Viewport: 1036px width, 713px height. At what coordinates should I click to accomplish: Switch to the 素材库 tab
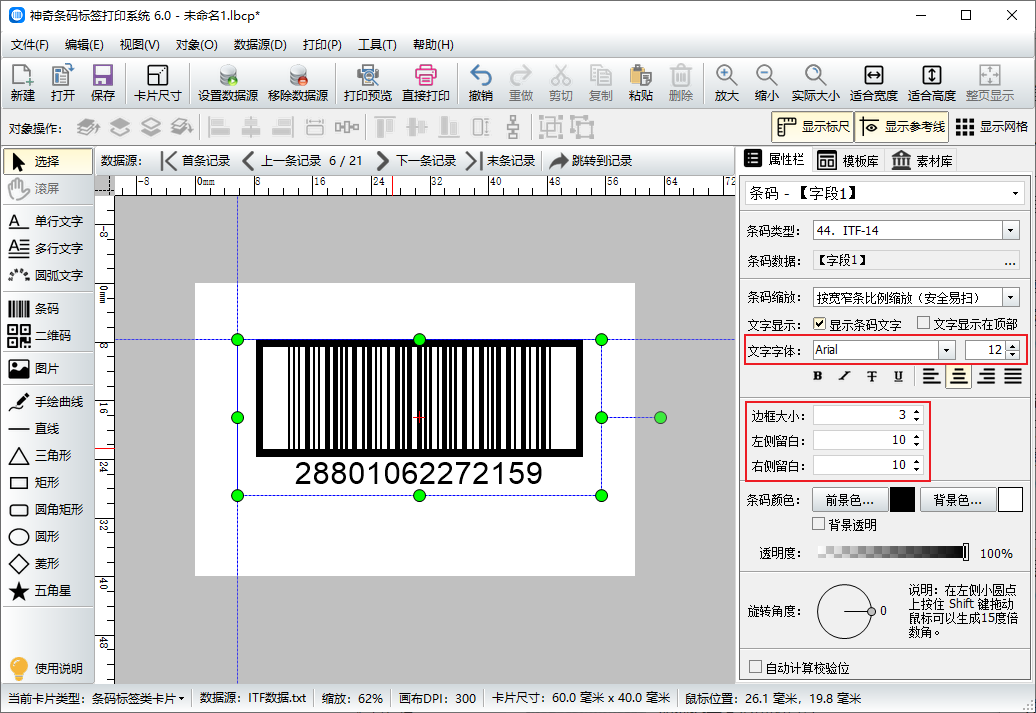[922, 161]
